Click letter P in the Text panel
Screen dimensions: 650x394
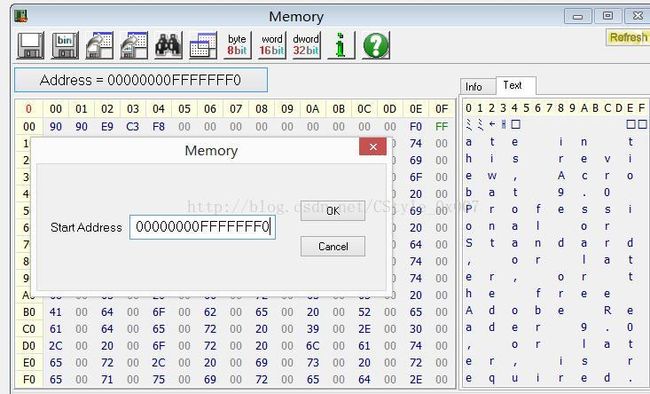[469, 209]
